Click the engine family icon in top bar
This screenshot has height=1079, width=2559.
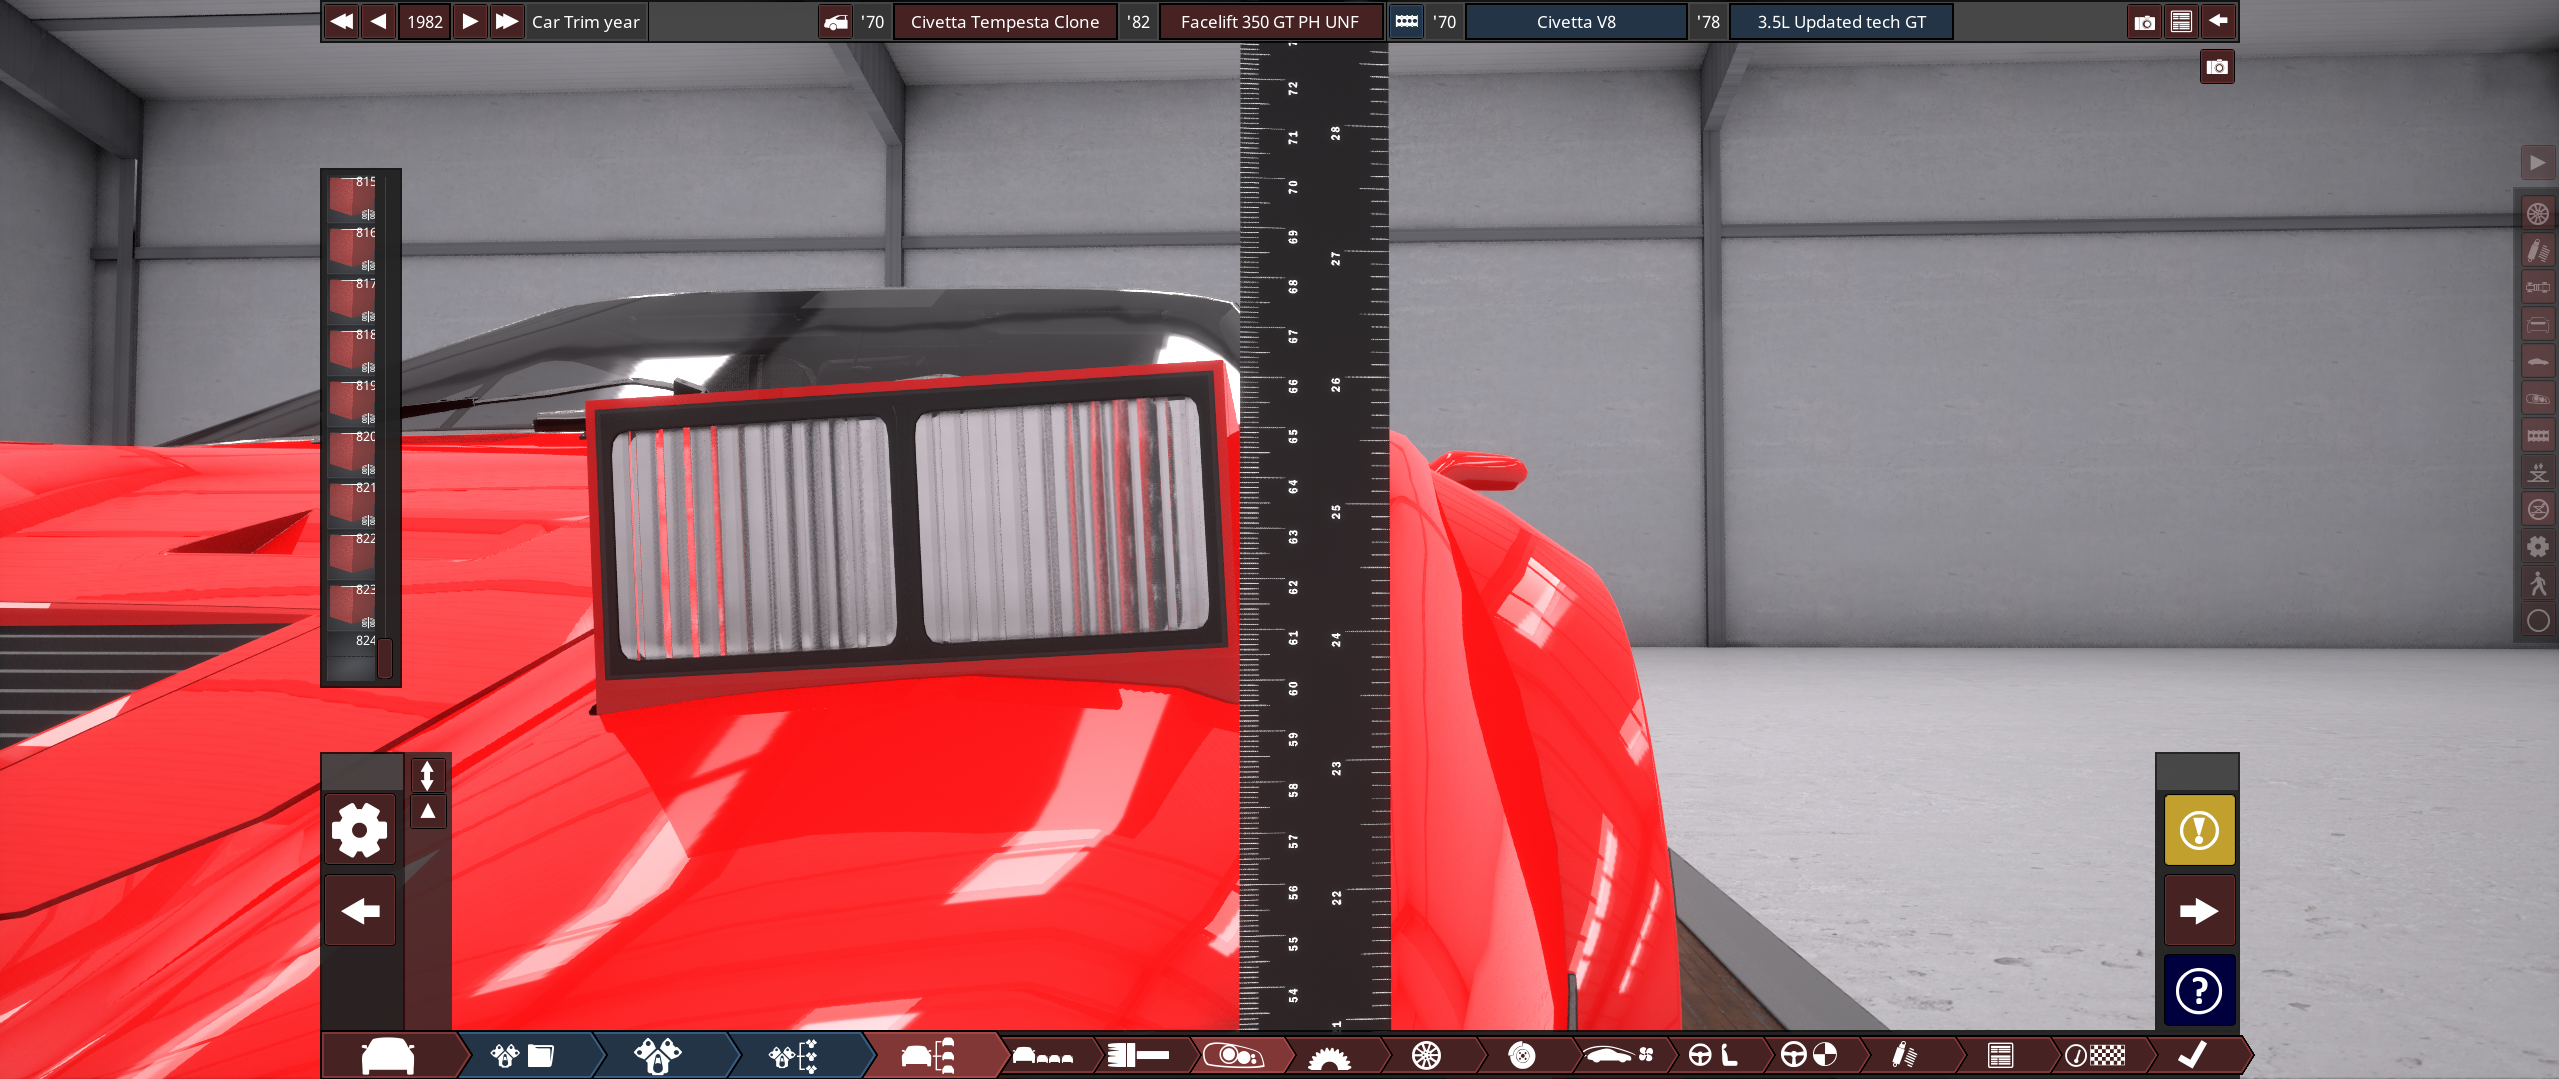pos(1406,22)
